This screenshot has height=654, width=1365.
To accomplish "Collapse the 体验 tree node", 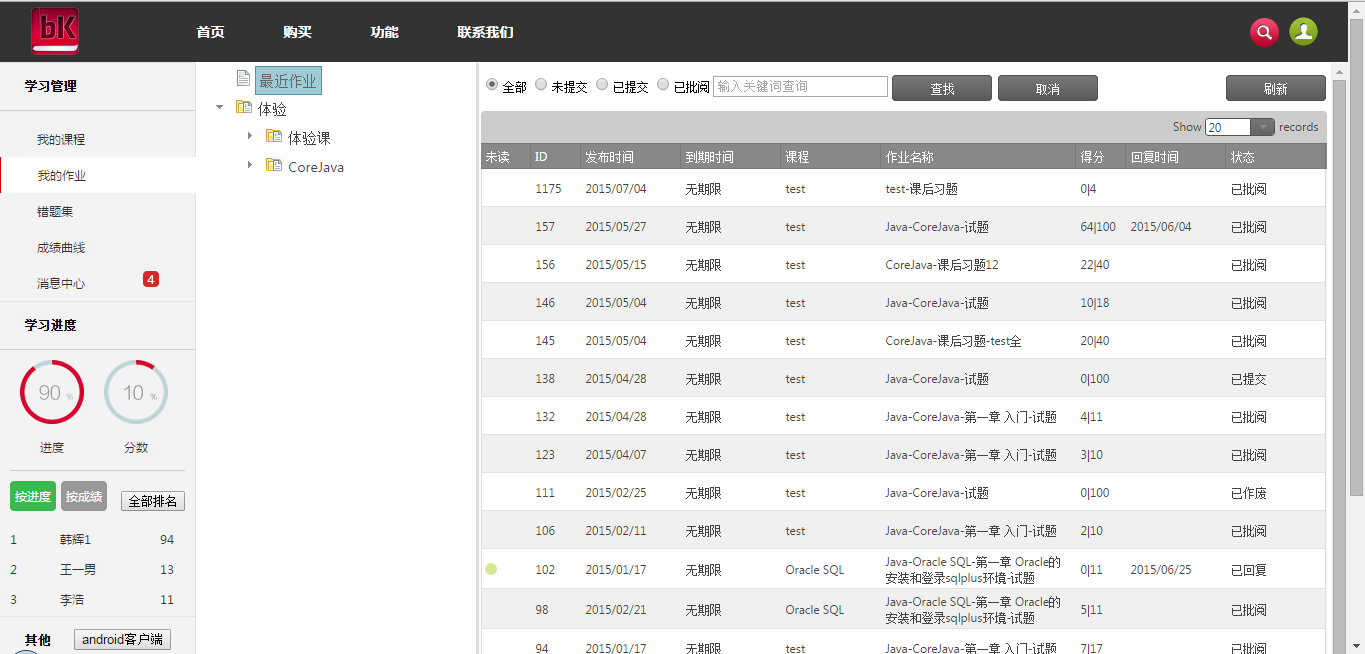I will [x=220, y=107].
